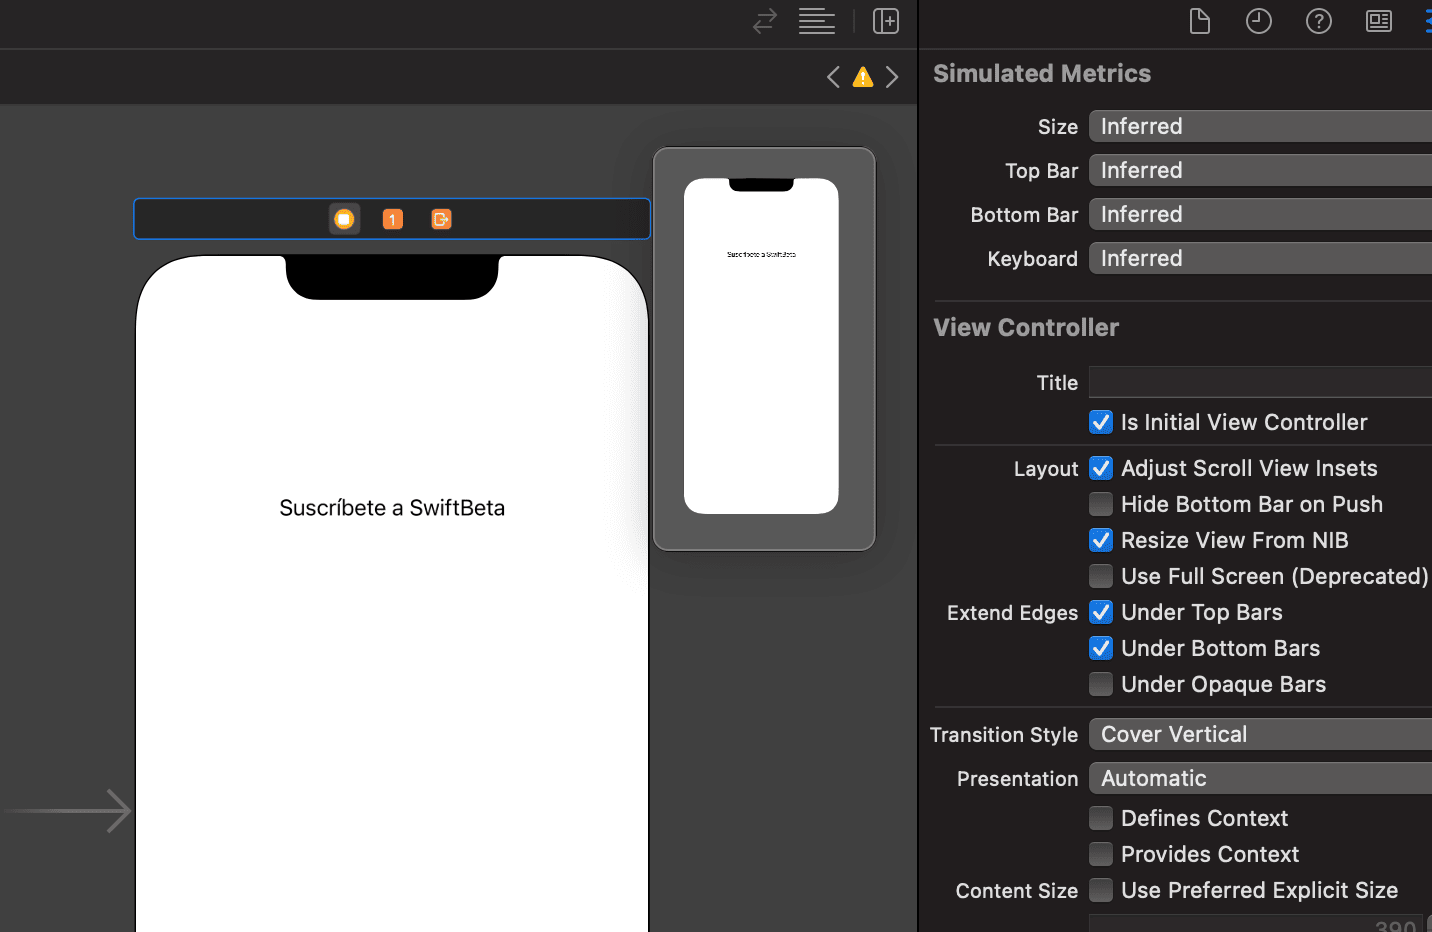Screen dimensions: 1432x932
Task: Toggle Under Bottom Bars checkbox
Action: (x=1101, y=648)
